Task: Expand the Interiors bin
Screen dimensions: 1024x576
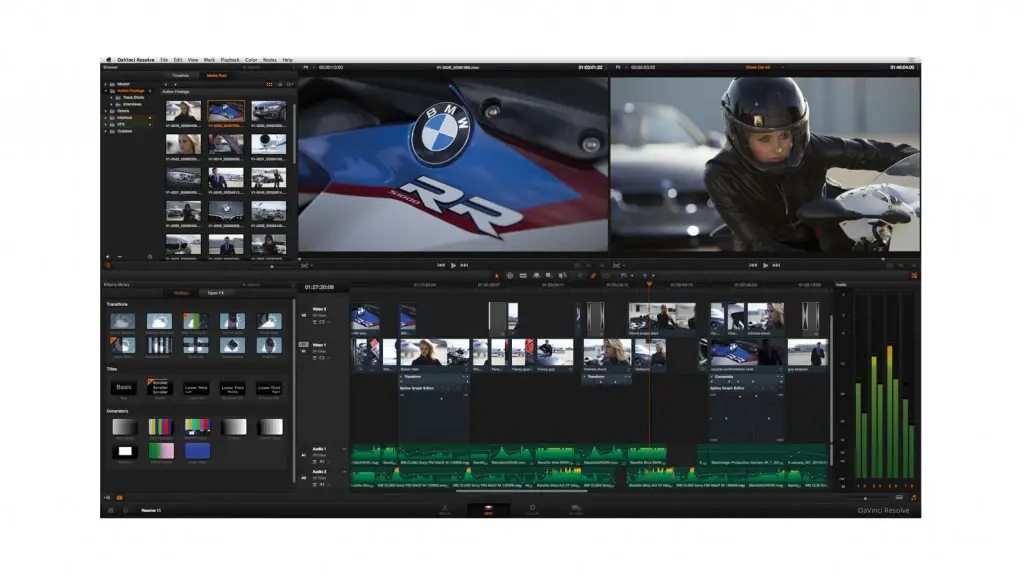Action: (x=106, y=118)
